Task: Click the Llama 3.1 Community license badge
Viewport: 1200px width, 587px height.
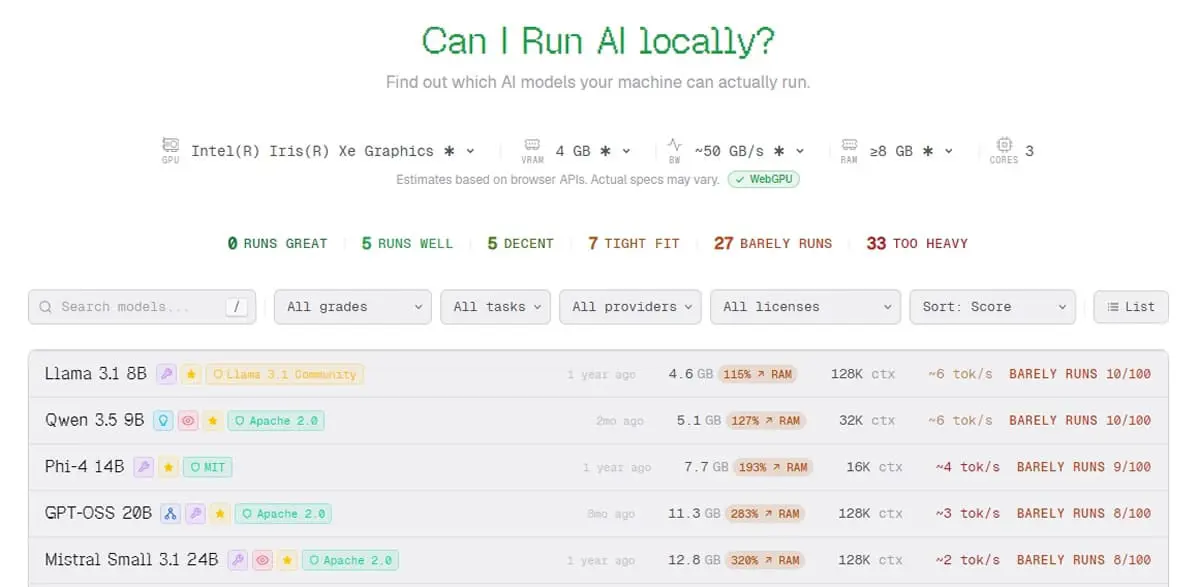Action: tap(285, 374)
